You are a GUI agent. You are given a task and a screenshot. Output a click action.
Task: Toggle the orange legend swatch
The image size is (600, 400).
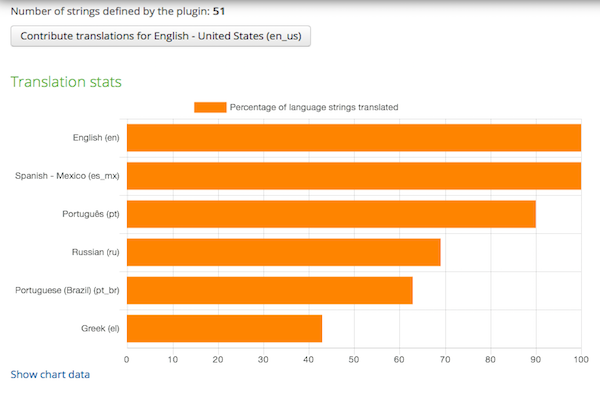click(210, 107)
